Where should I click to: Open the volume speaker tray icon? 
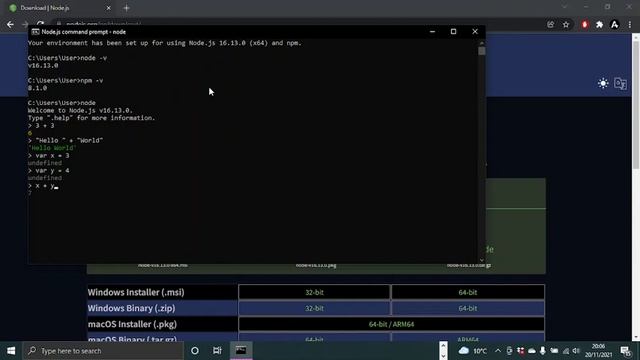pos(576,351)
